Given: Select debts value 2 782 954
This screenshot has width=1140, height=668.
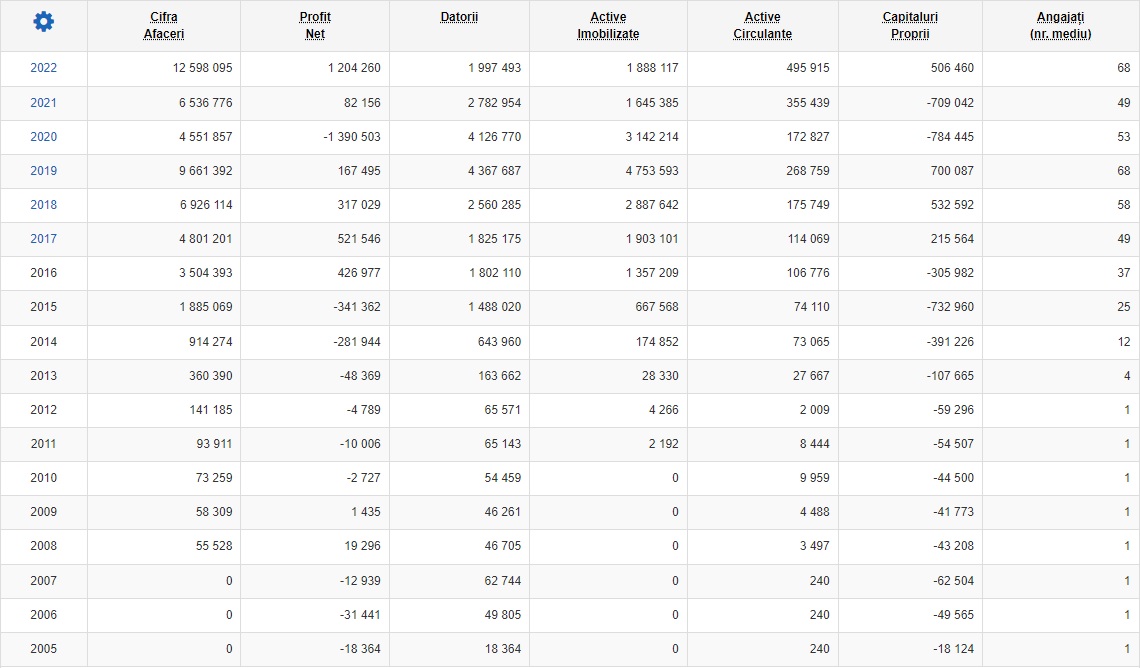Looking at the screenshot, I should (494, 102).
